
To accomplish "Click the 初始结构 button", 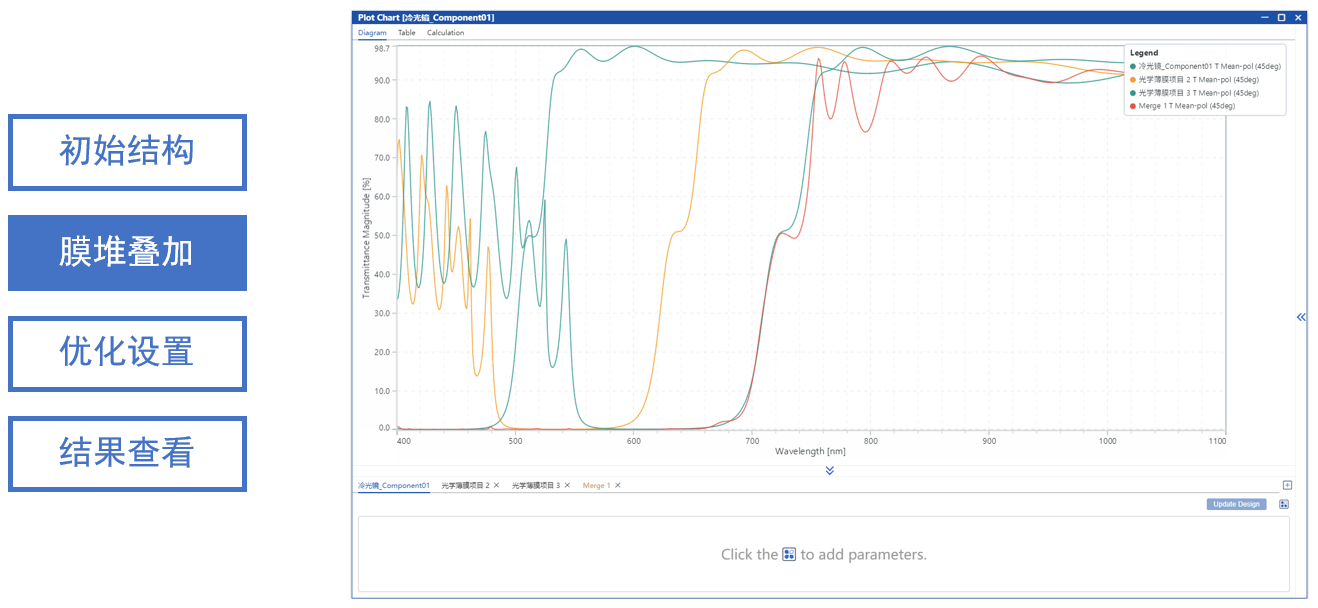I will coord(127,152).
